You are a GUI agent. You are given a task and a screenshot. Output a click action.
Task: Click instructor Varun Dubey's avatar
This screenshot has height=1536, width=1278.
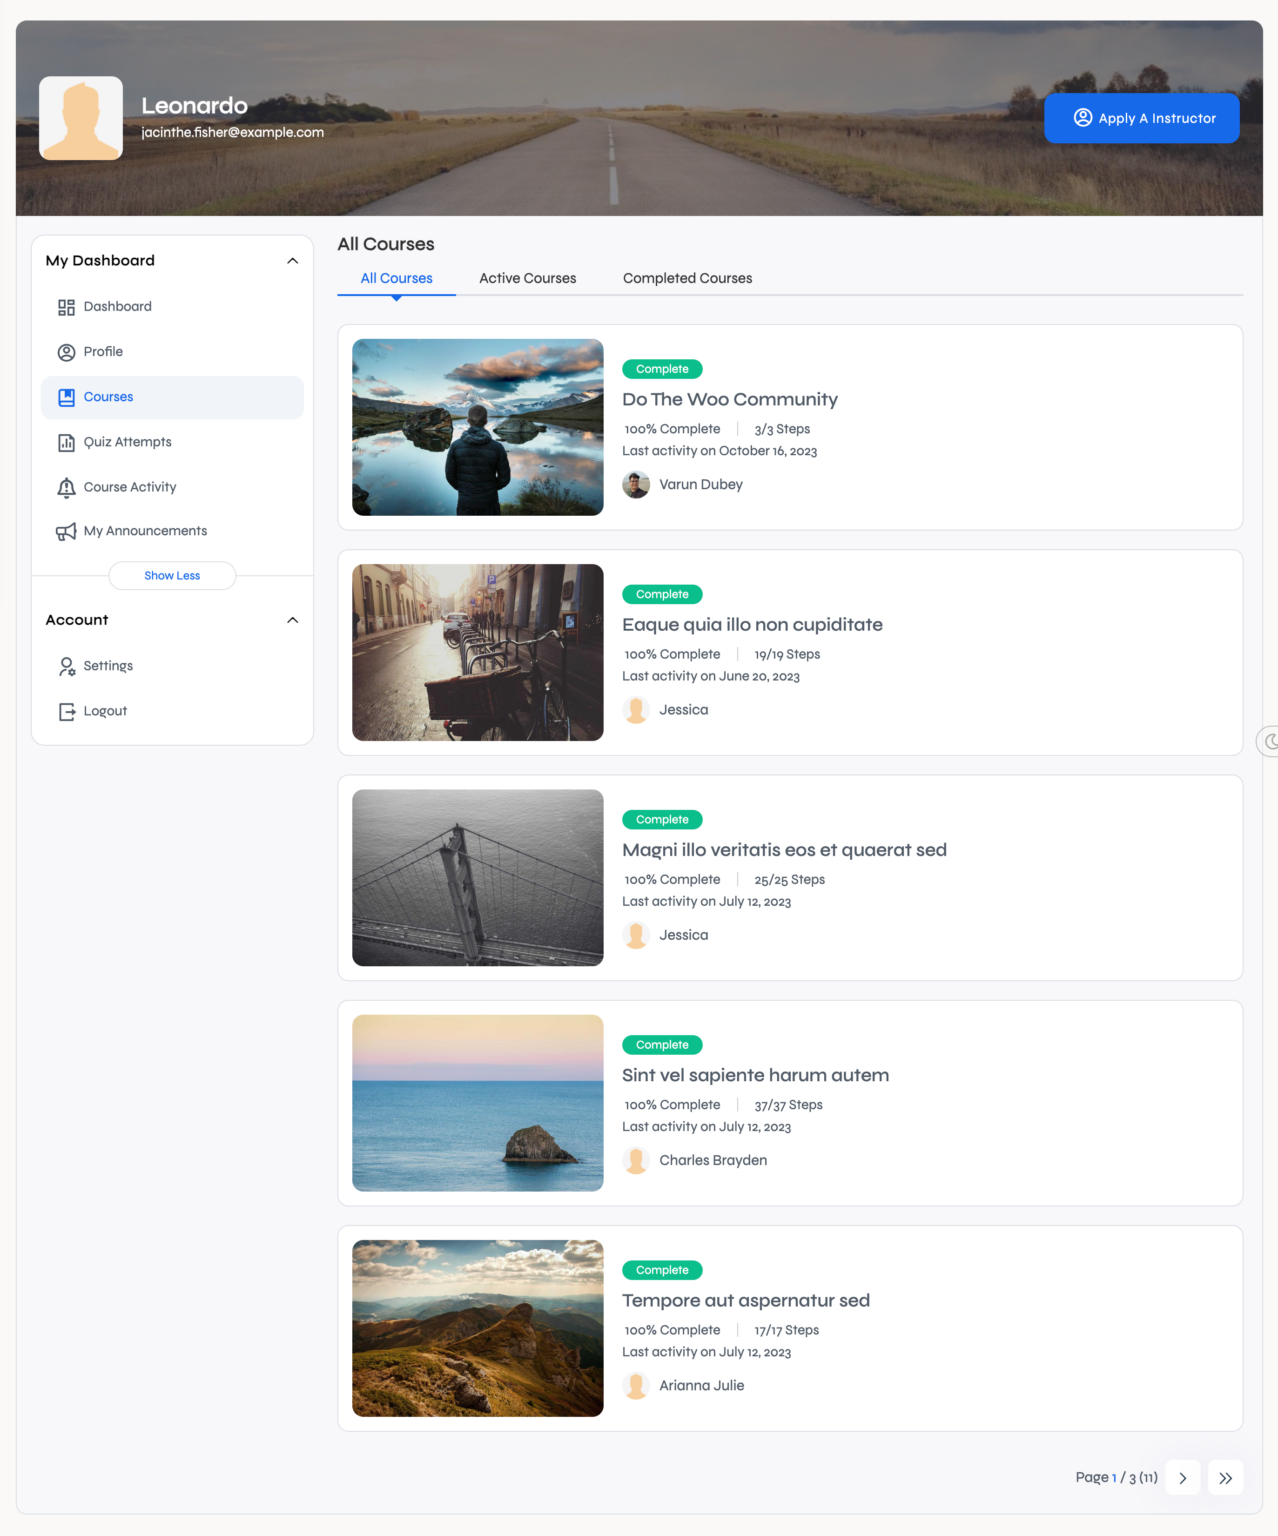pyautogui.click(x=637, y=484)
